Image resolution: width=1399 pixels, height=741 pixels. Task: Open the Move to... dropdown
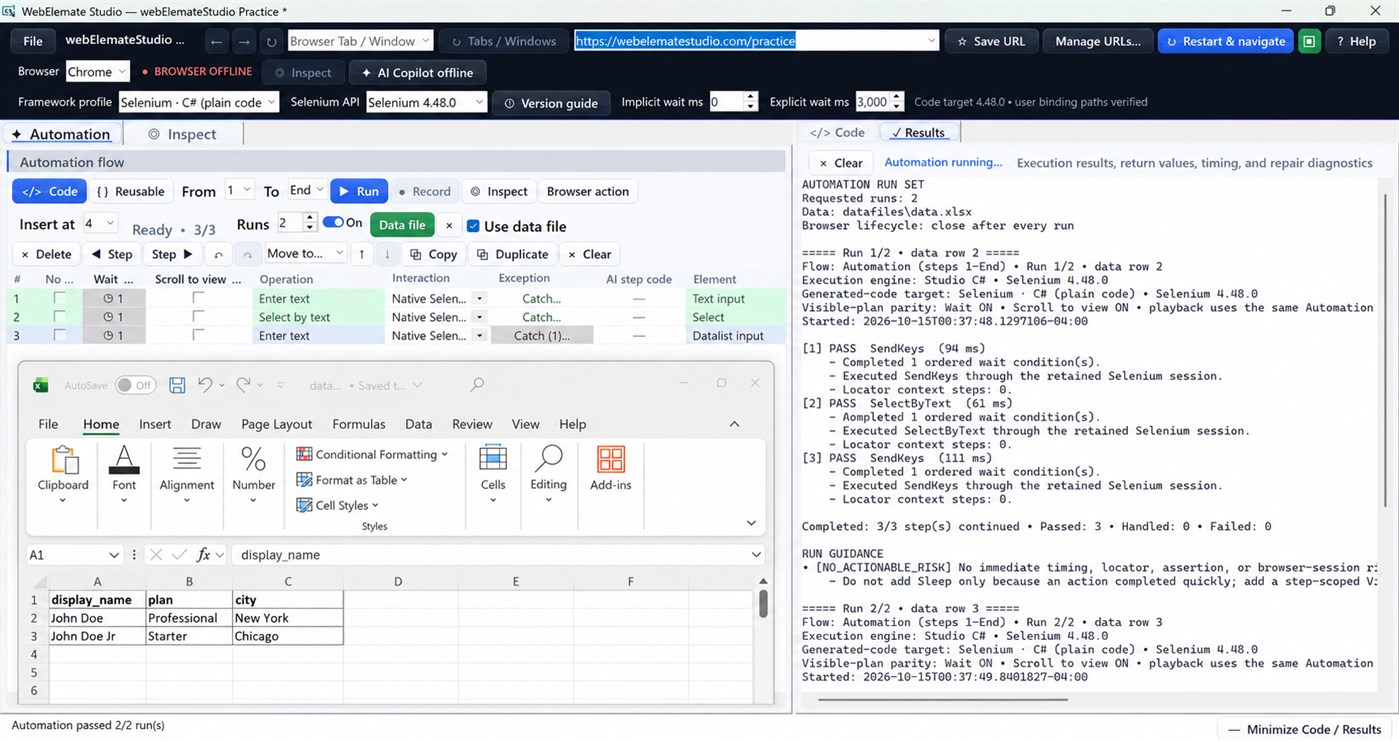(x=305, y=254)
